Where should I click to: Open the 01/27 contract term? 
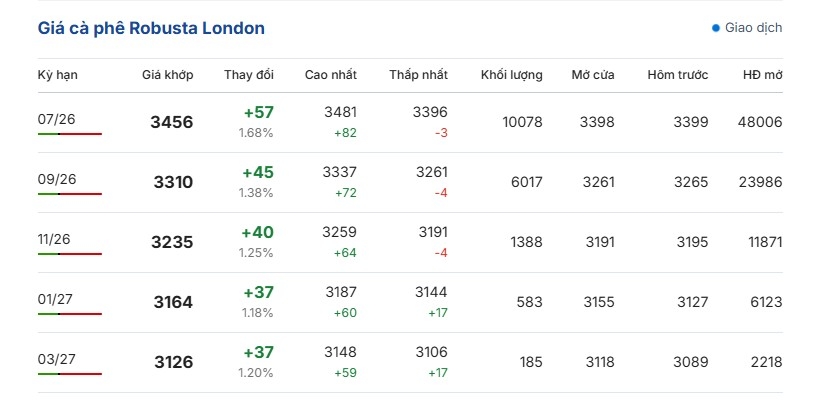(55, 299)
